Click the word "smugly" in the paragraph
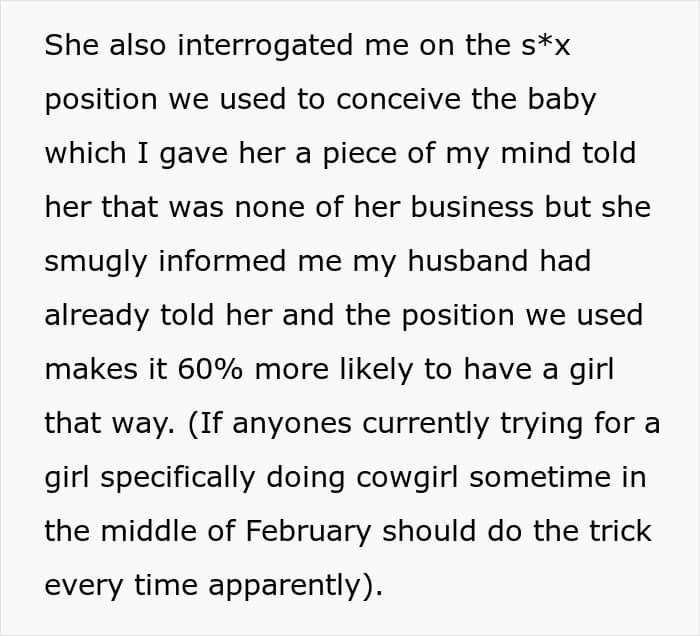700x636 pixels. pos(96,262)
